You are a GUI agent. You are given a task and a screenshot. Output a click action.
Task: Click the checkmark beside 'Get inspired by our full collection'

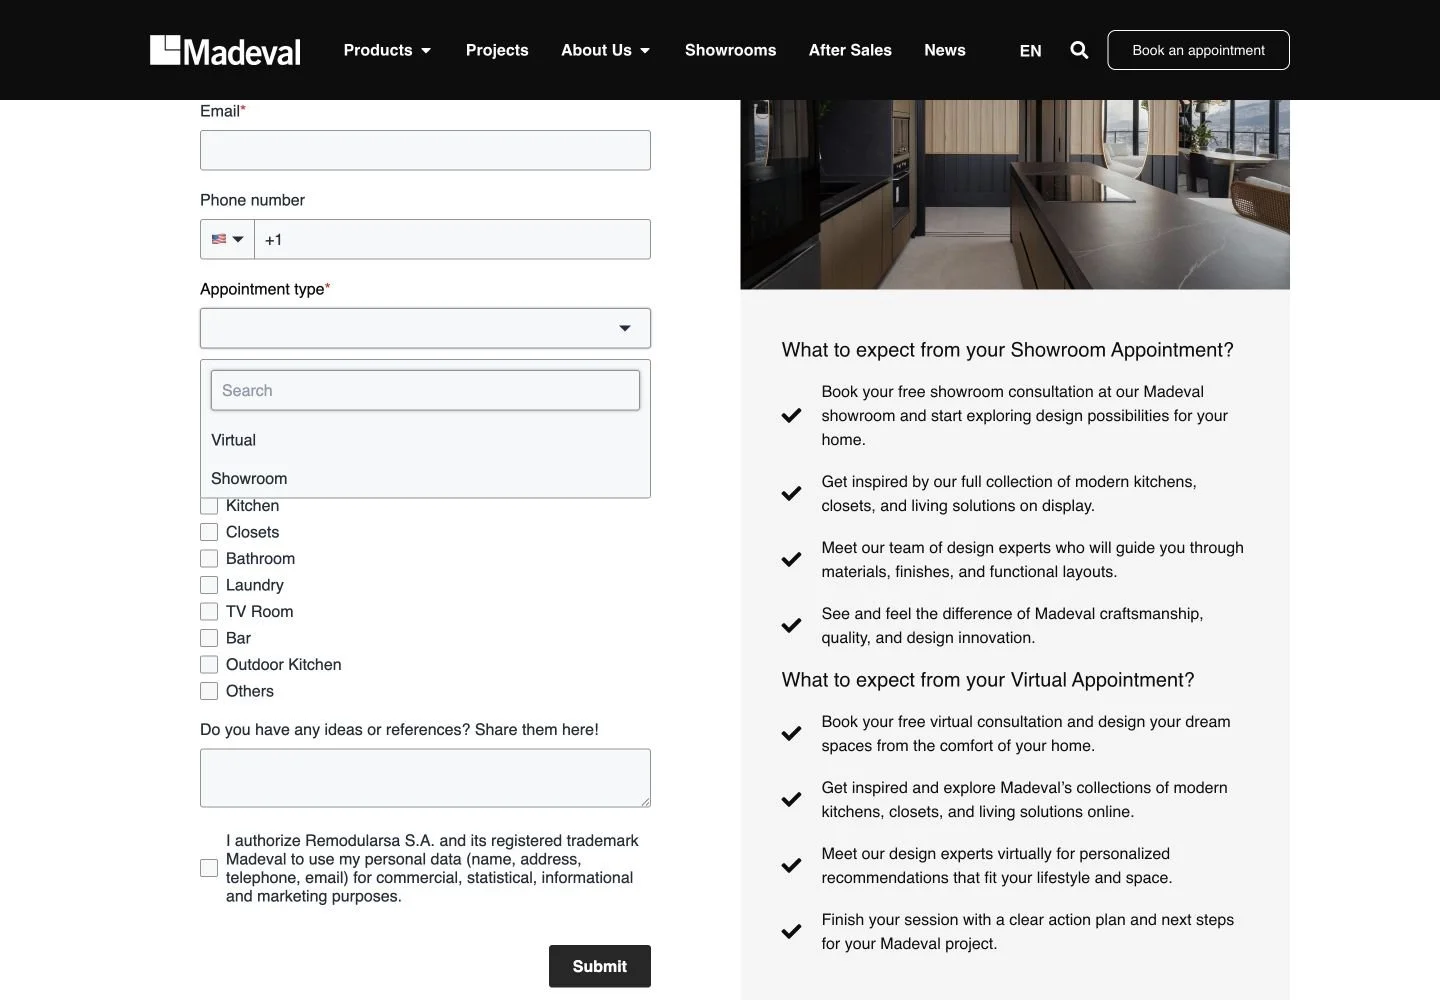pyautogui.click(x=791, y=493)
